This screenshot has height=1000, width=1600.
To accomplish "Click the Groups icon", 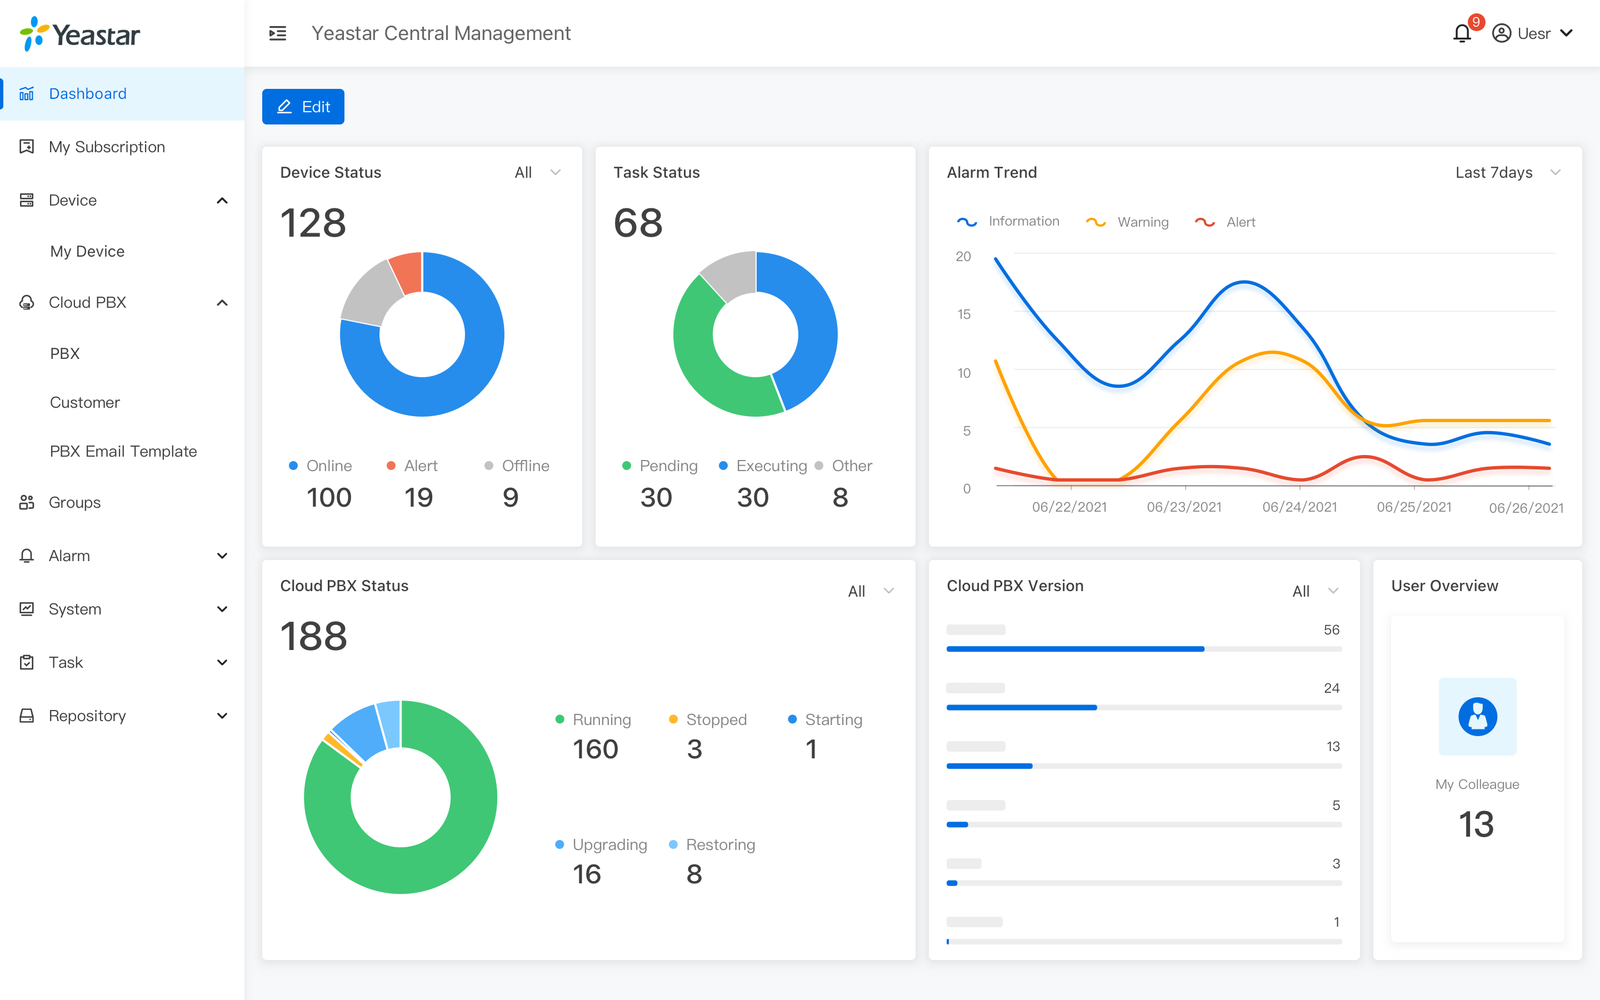I will (x=27, y=502).
